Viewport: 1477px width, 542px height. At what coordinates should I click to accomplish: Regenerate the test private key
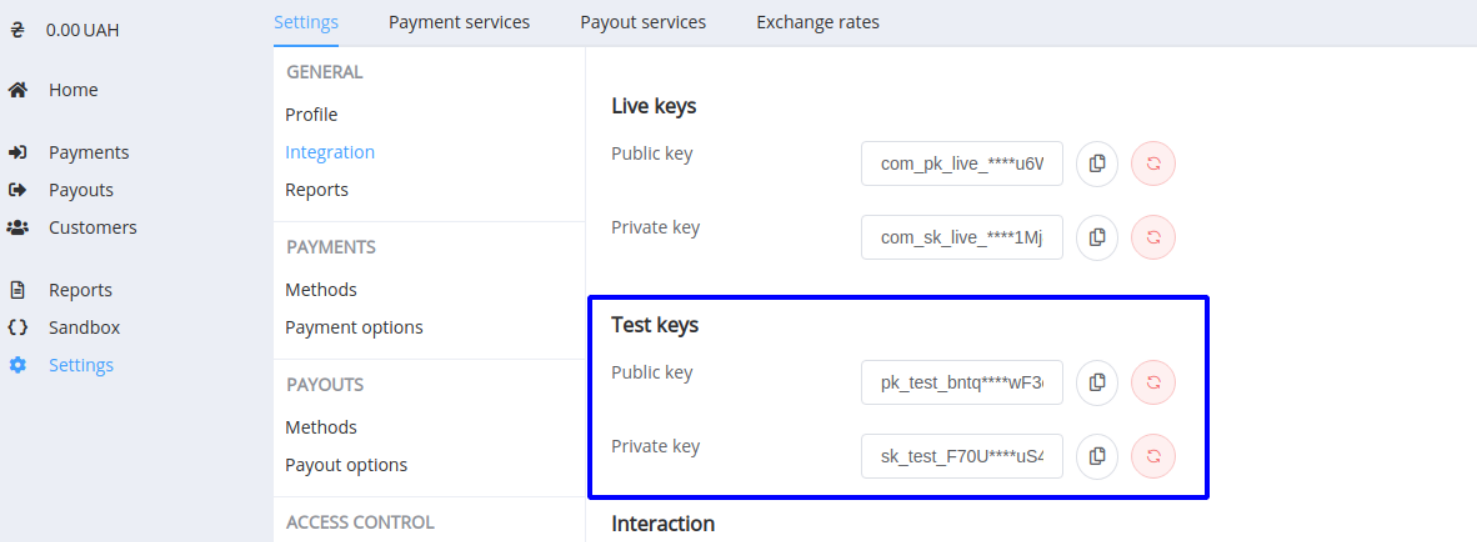click(1153, 456)
